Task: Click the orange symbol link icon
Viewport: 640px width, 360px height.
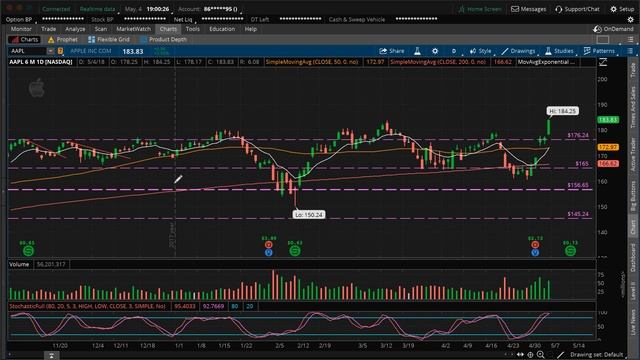Action: [60, 51]
